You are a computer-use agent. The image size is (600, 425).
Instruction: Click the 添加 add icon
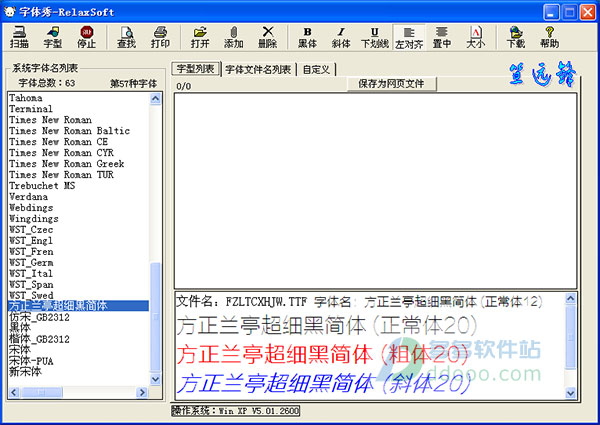pos(233,37)
